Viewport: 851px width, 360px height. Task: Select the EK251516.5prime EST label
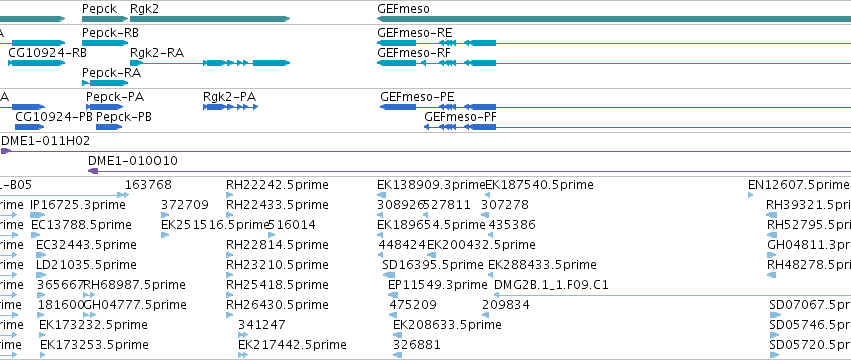pos(215,225)
